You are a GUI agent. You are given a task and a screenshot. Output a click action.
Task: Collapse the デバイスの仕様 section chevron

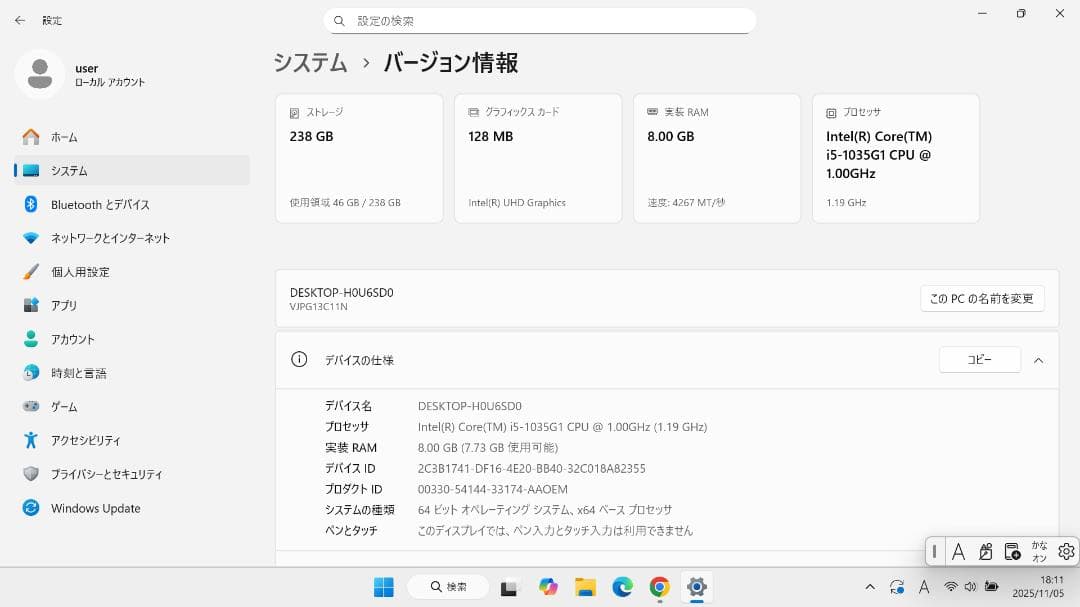[x=1038, y=360]
